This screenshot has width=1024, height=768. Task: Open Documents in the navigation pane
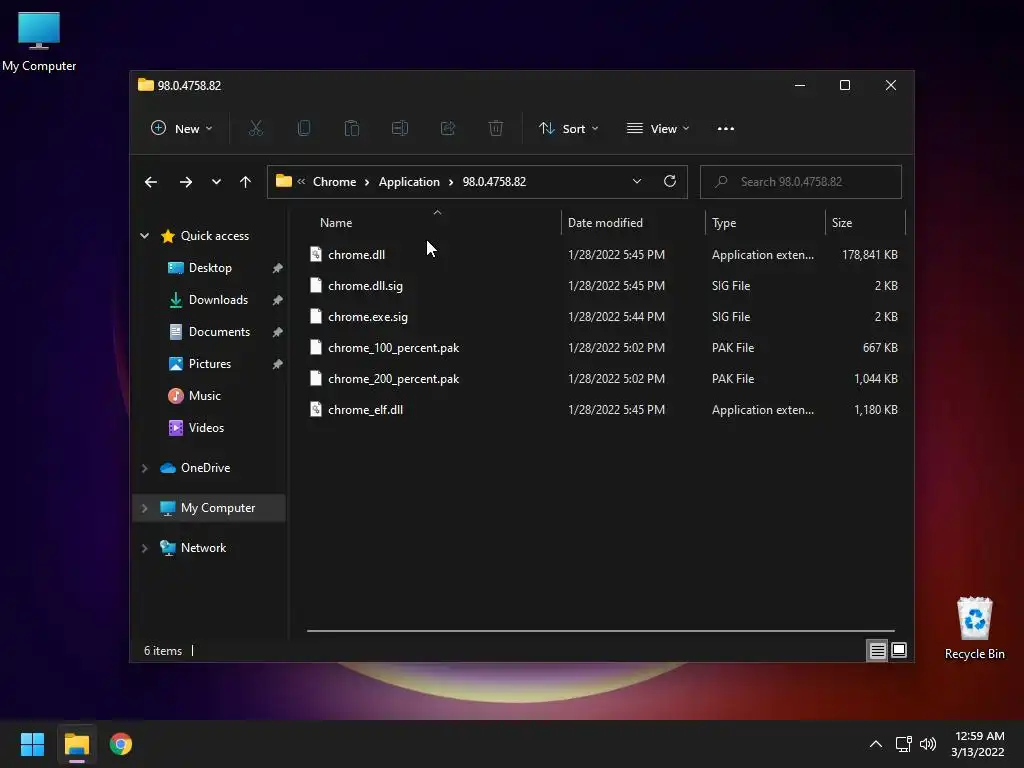pyautogui.click(x=219, y=332)
